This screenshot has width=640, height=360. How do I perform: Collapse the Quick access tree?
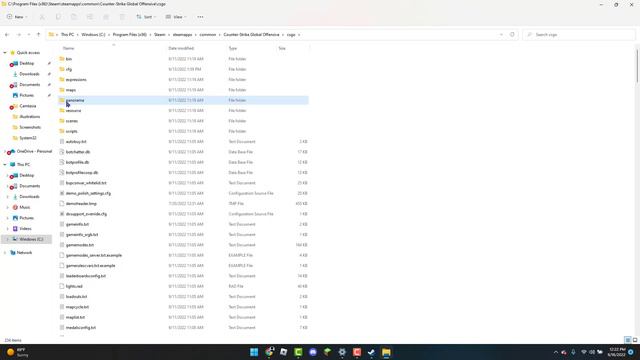tap(5, 53)
